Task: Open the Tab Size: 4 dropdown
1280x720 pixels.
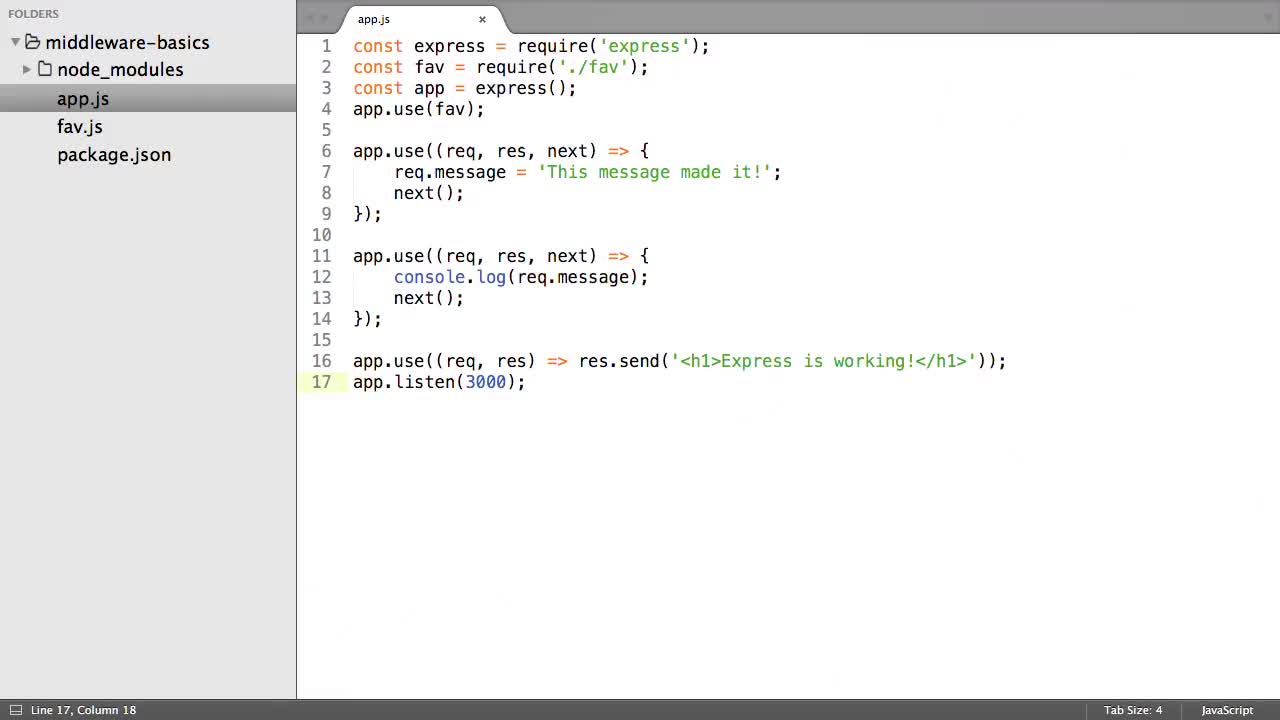Action: coord(1132,710)
